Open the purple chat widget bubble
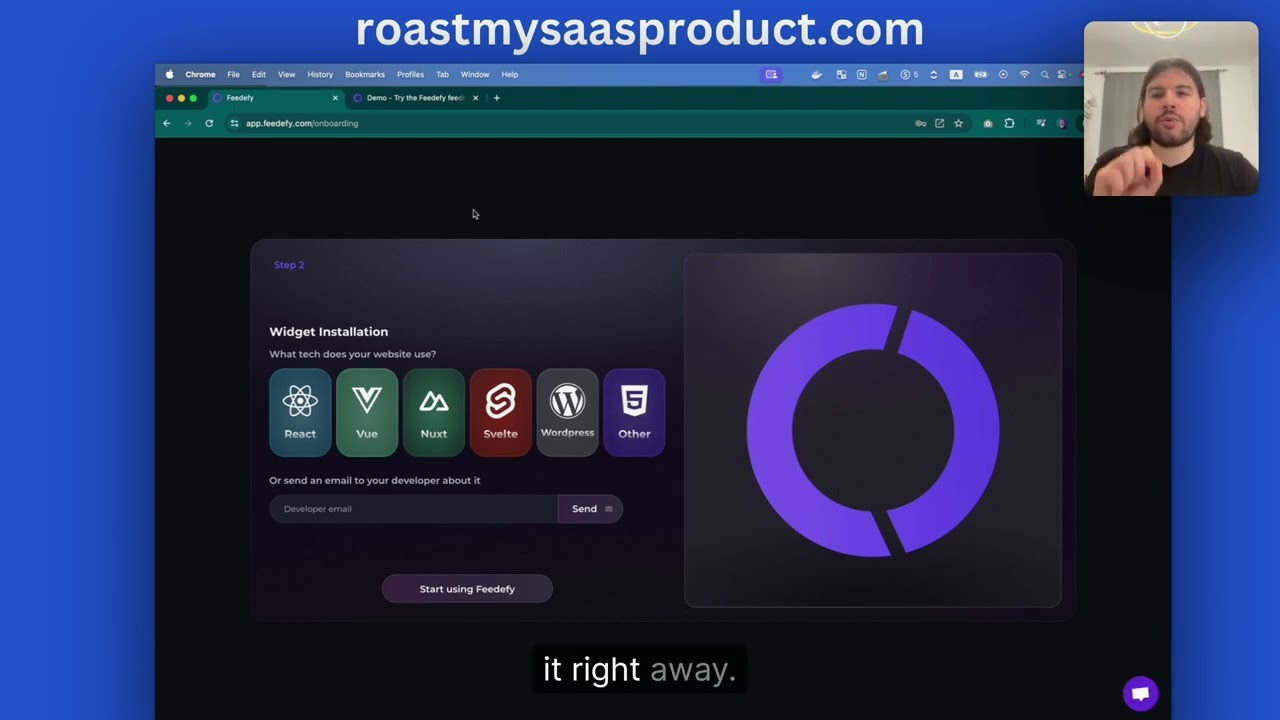Image resolution: width=1280 pixels, height=720 pixels. point(1140,693)
